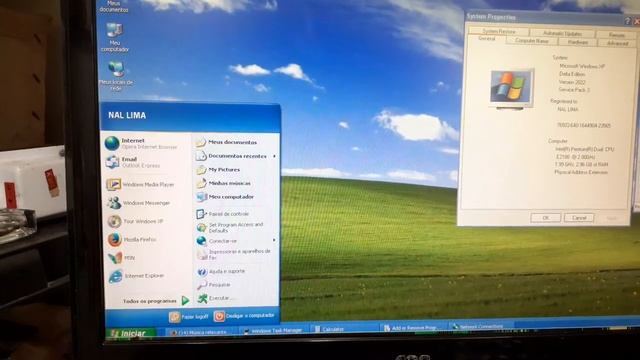The width and height of the screenshot is (640, 360).
Task: Expand Todos os programas green arrow
Action: pos(185,301)
